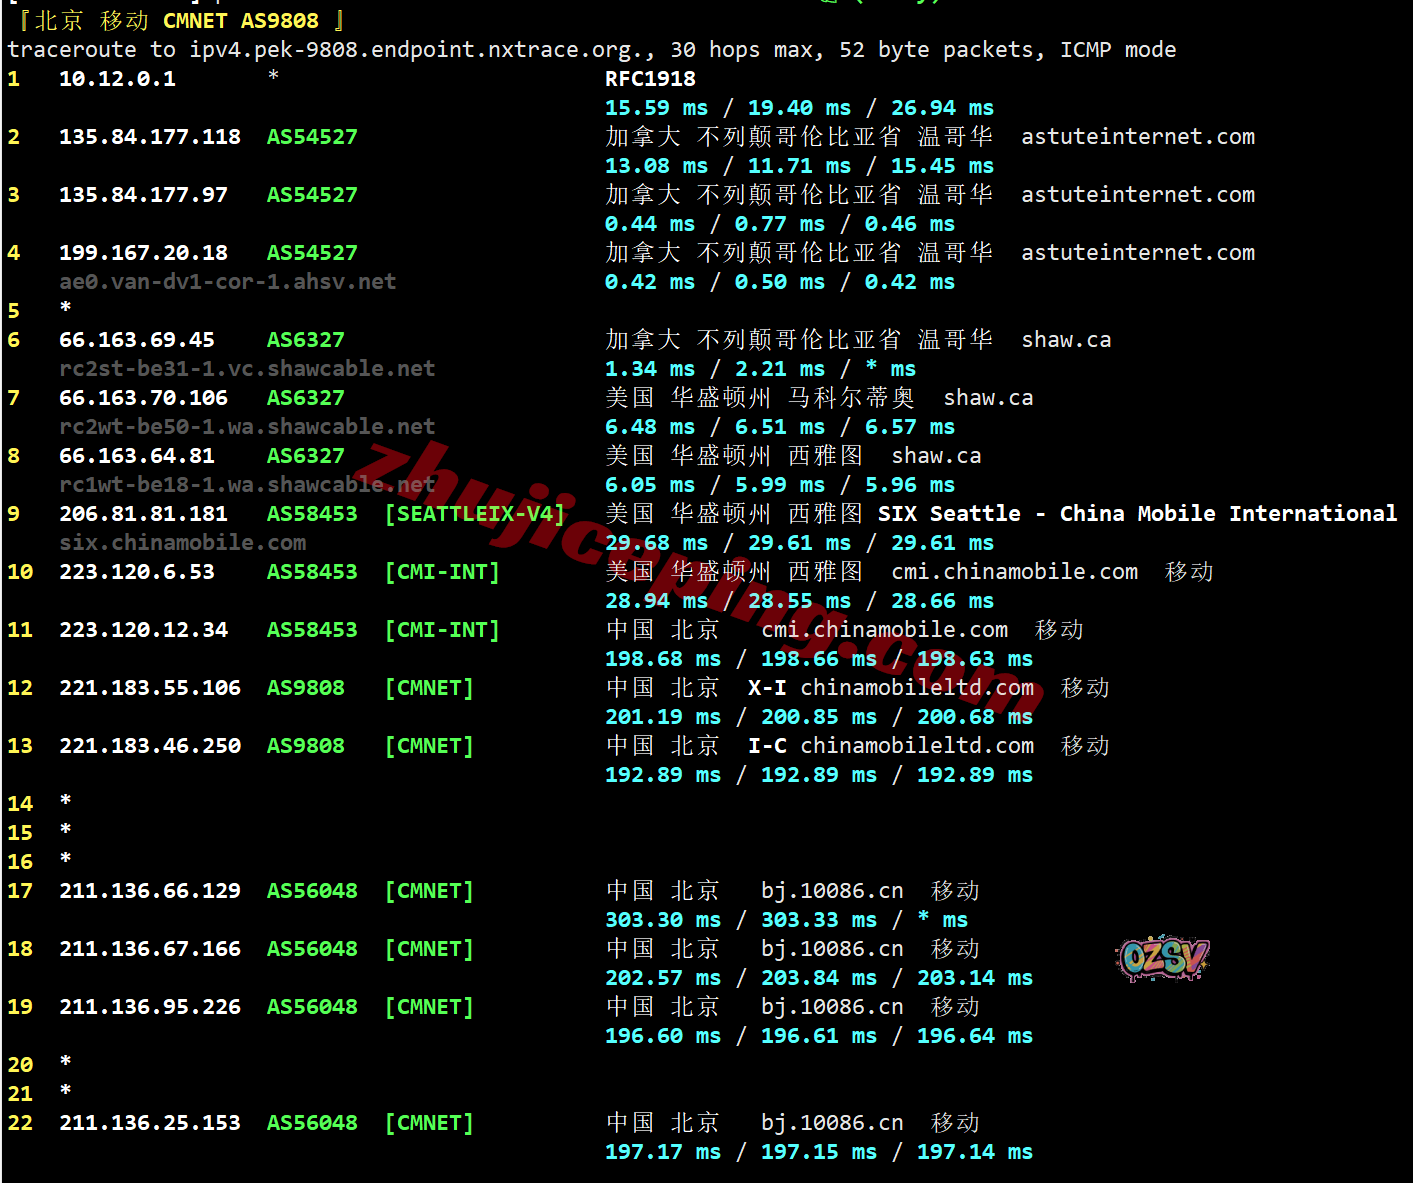
Task: Select the IP address 10.12.0.1
Action: [x=117, y=79]
